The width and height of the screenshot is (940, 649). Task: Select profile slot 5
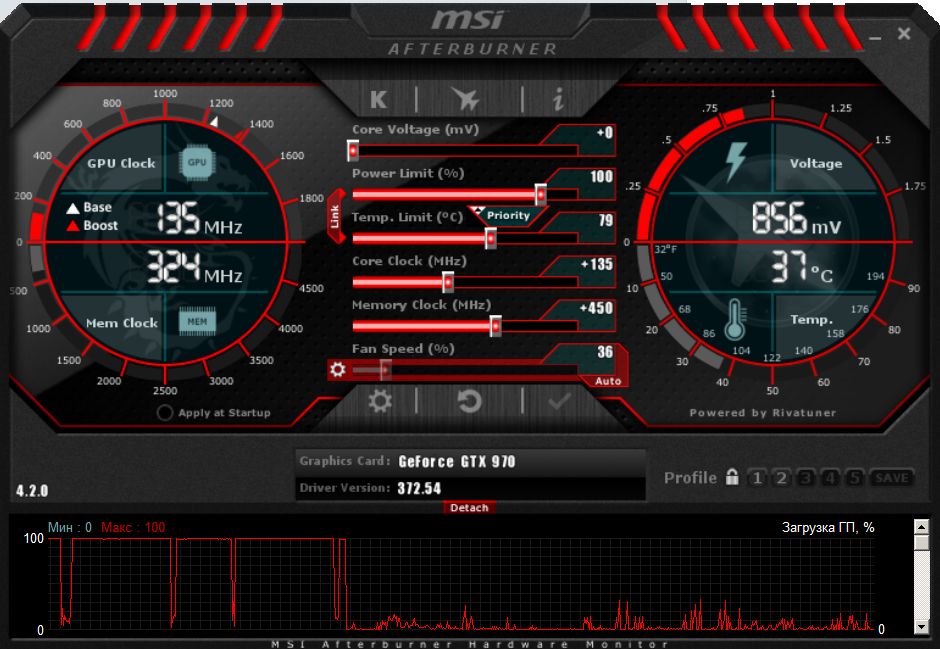(855, 478)
